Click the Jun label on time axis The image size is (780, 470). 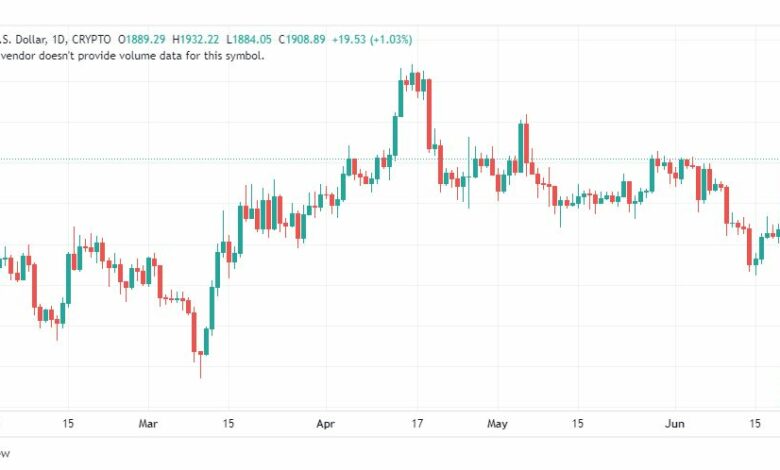(x=674, y=423)
